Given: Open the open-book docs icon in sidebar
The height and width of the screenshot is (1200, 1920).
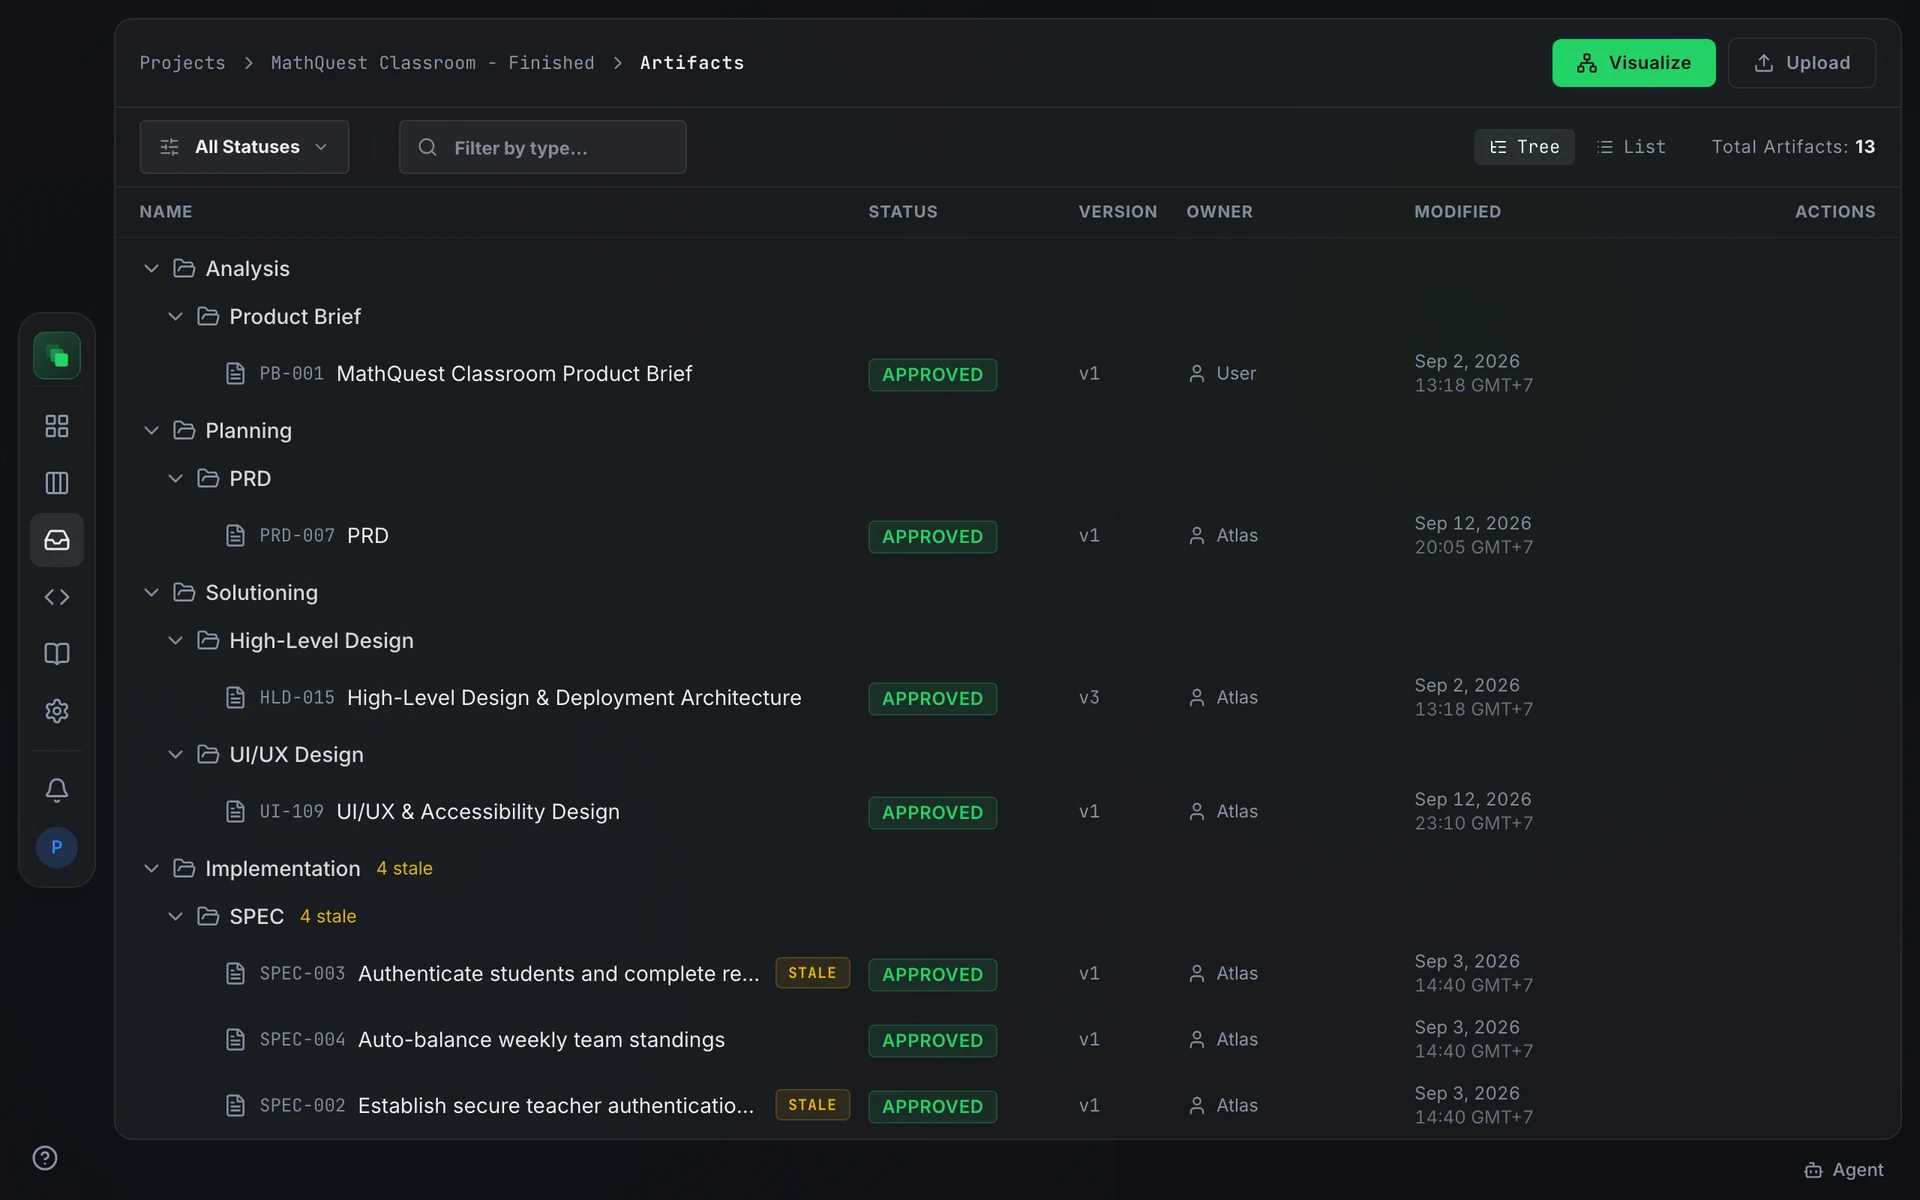Looking at the screenshot, I should point(57,654).
